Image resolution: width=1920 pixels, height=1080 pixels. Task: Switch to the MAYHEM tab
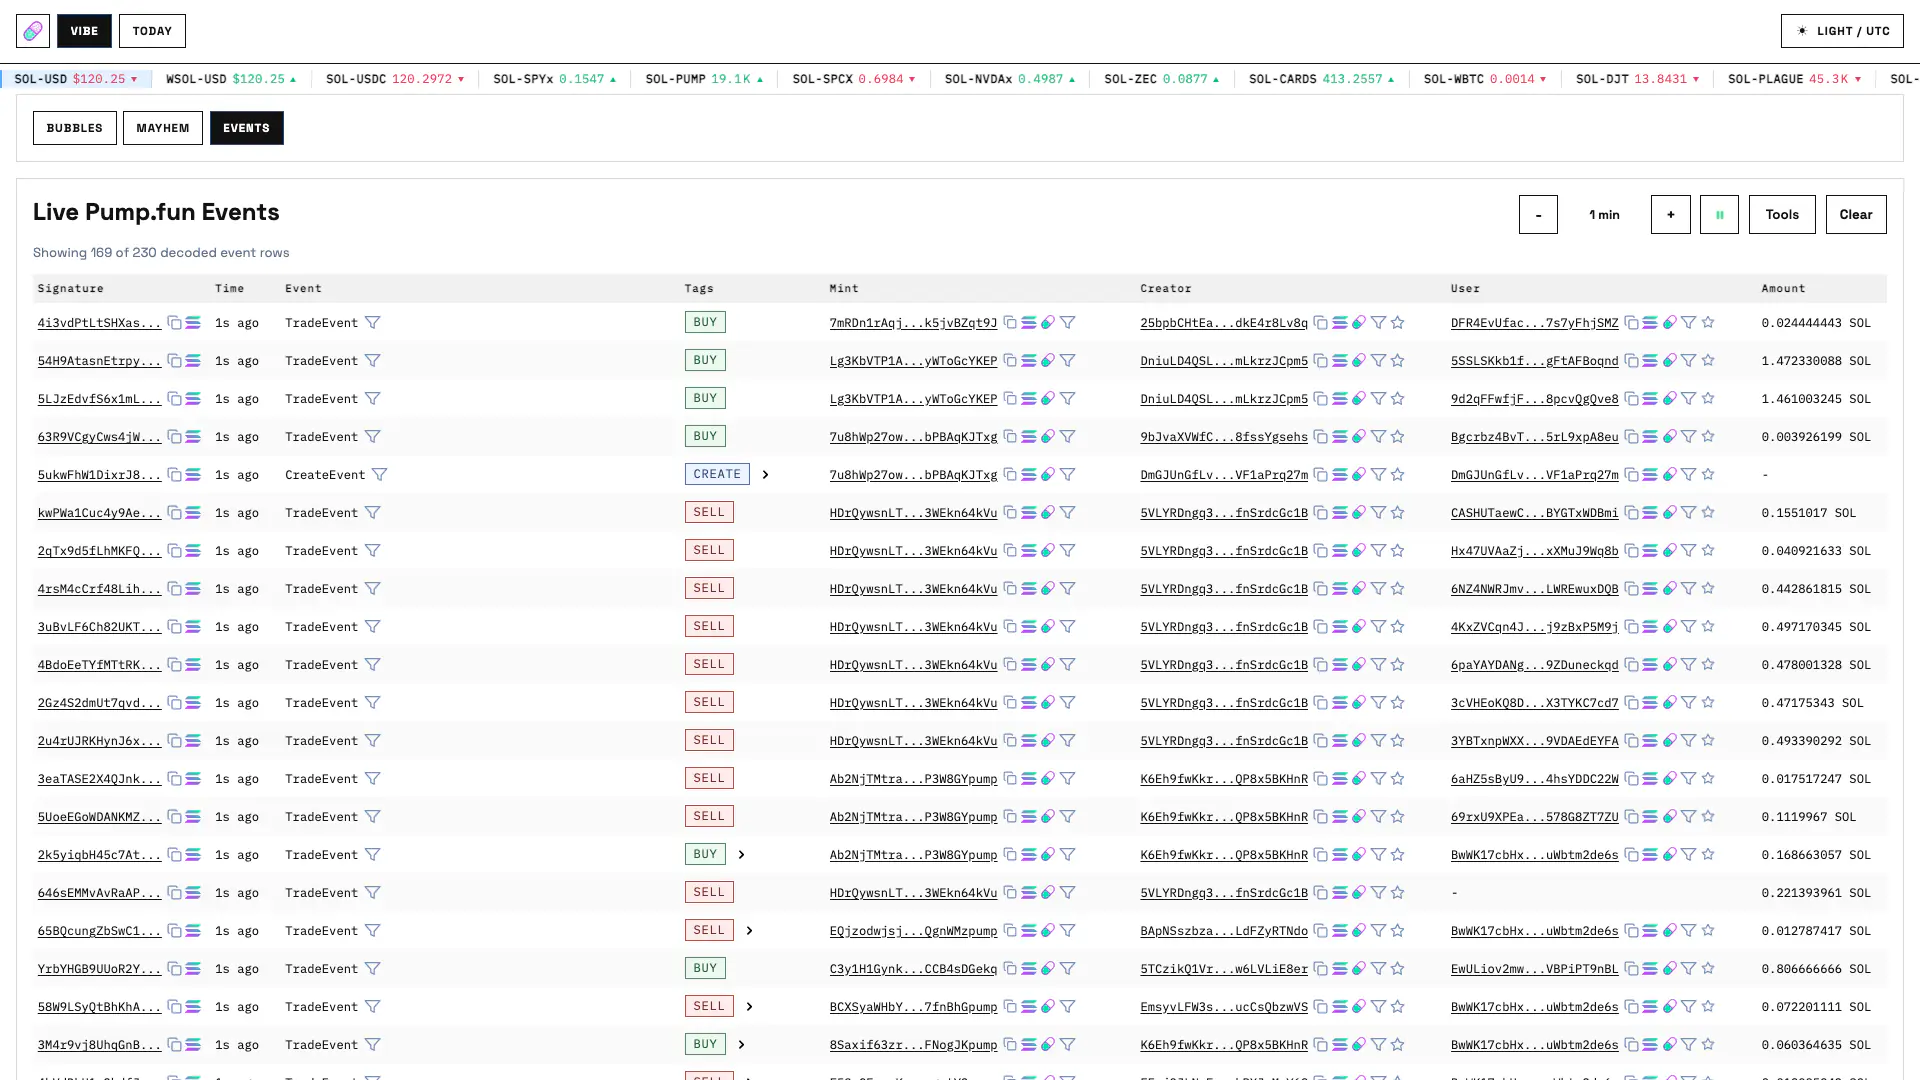tap(163, 128)
